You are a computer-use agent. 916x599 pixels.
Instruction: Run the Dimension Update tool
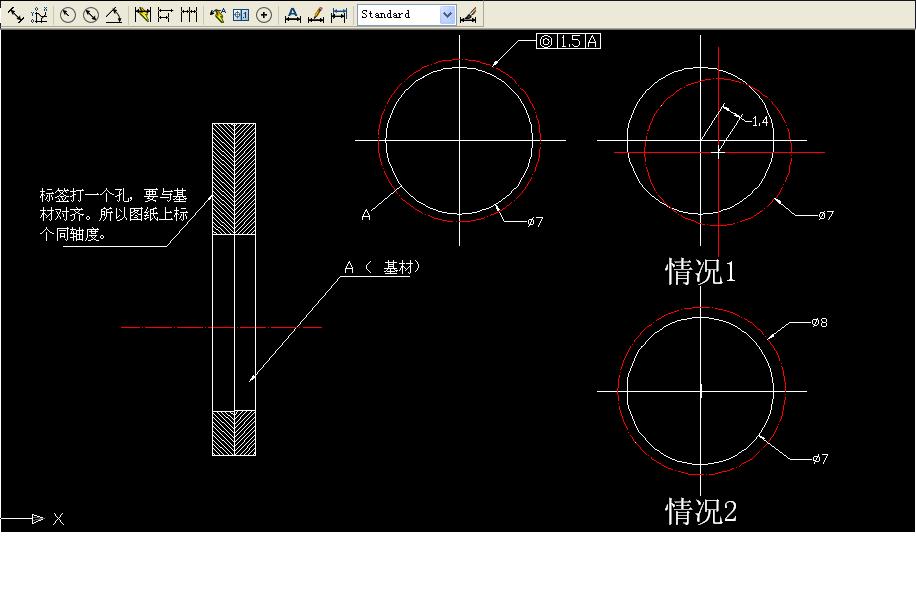(339, 15)
